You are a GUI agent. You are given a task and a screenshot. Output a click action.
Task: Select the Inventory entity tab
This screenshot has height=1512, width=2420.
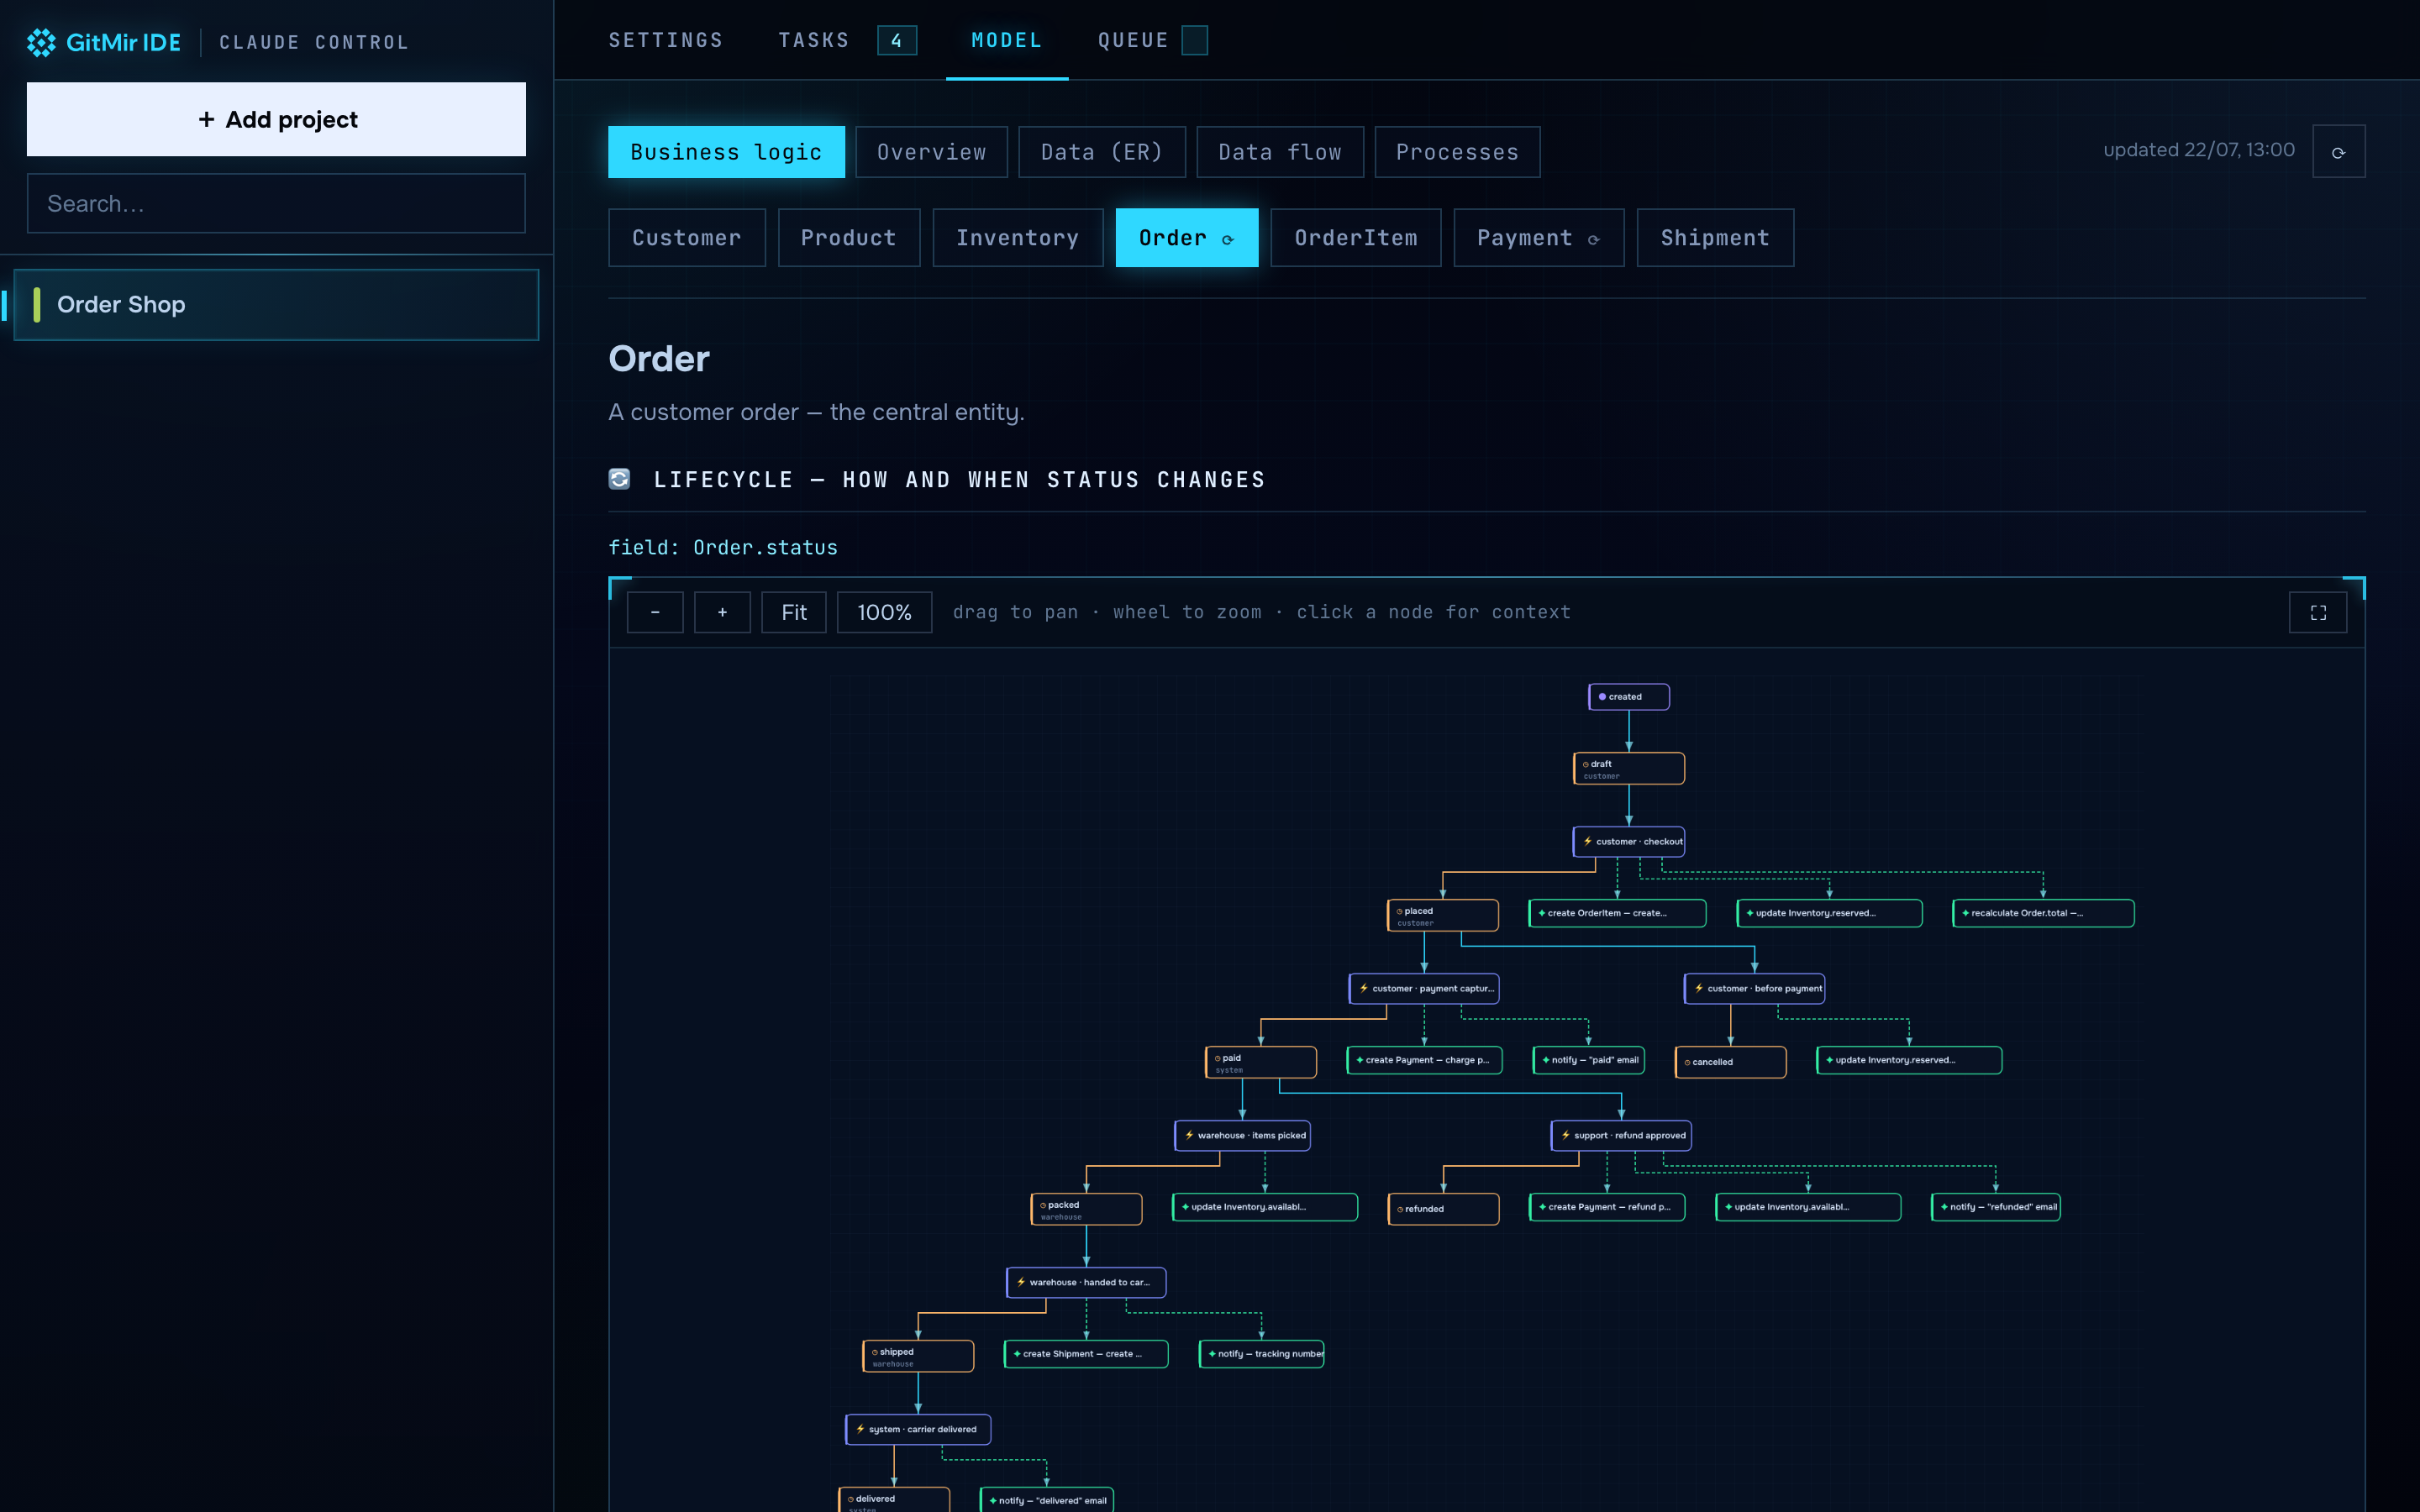point(1018,238)
